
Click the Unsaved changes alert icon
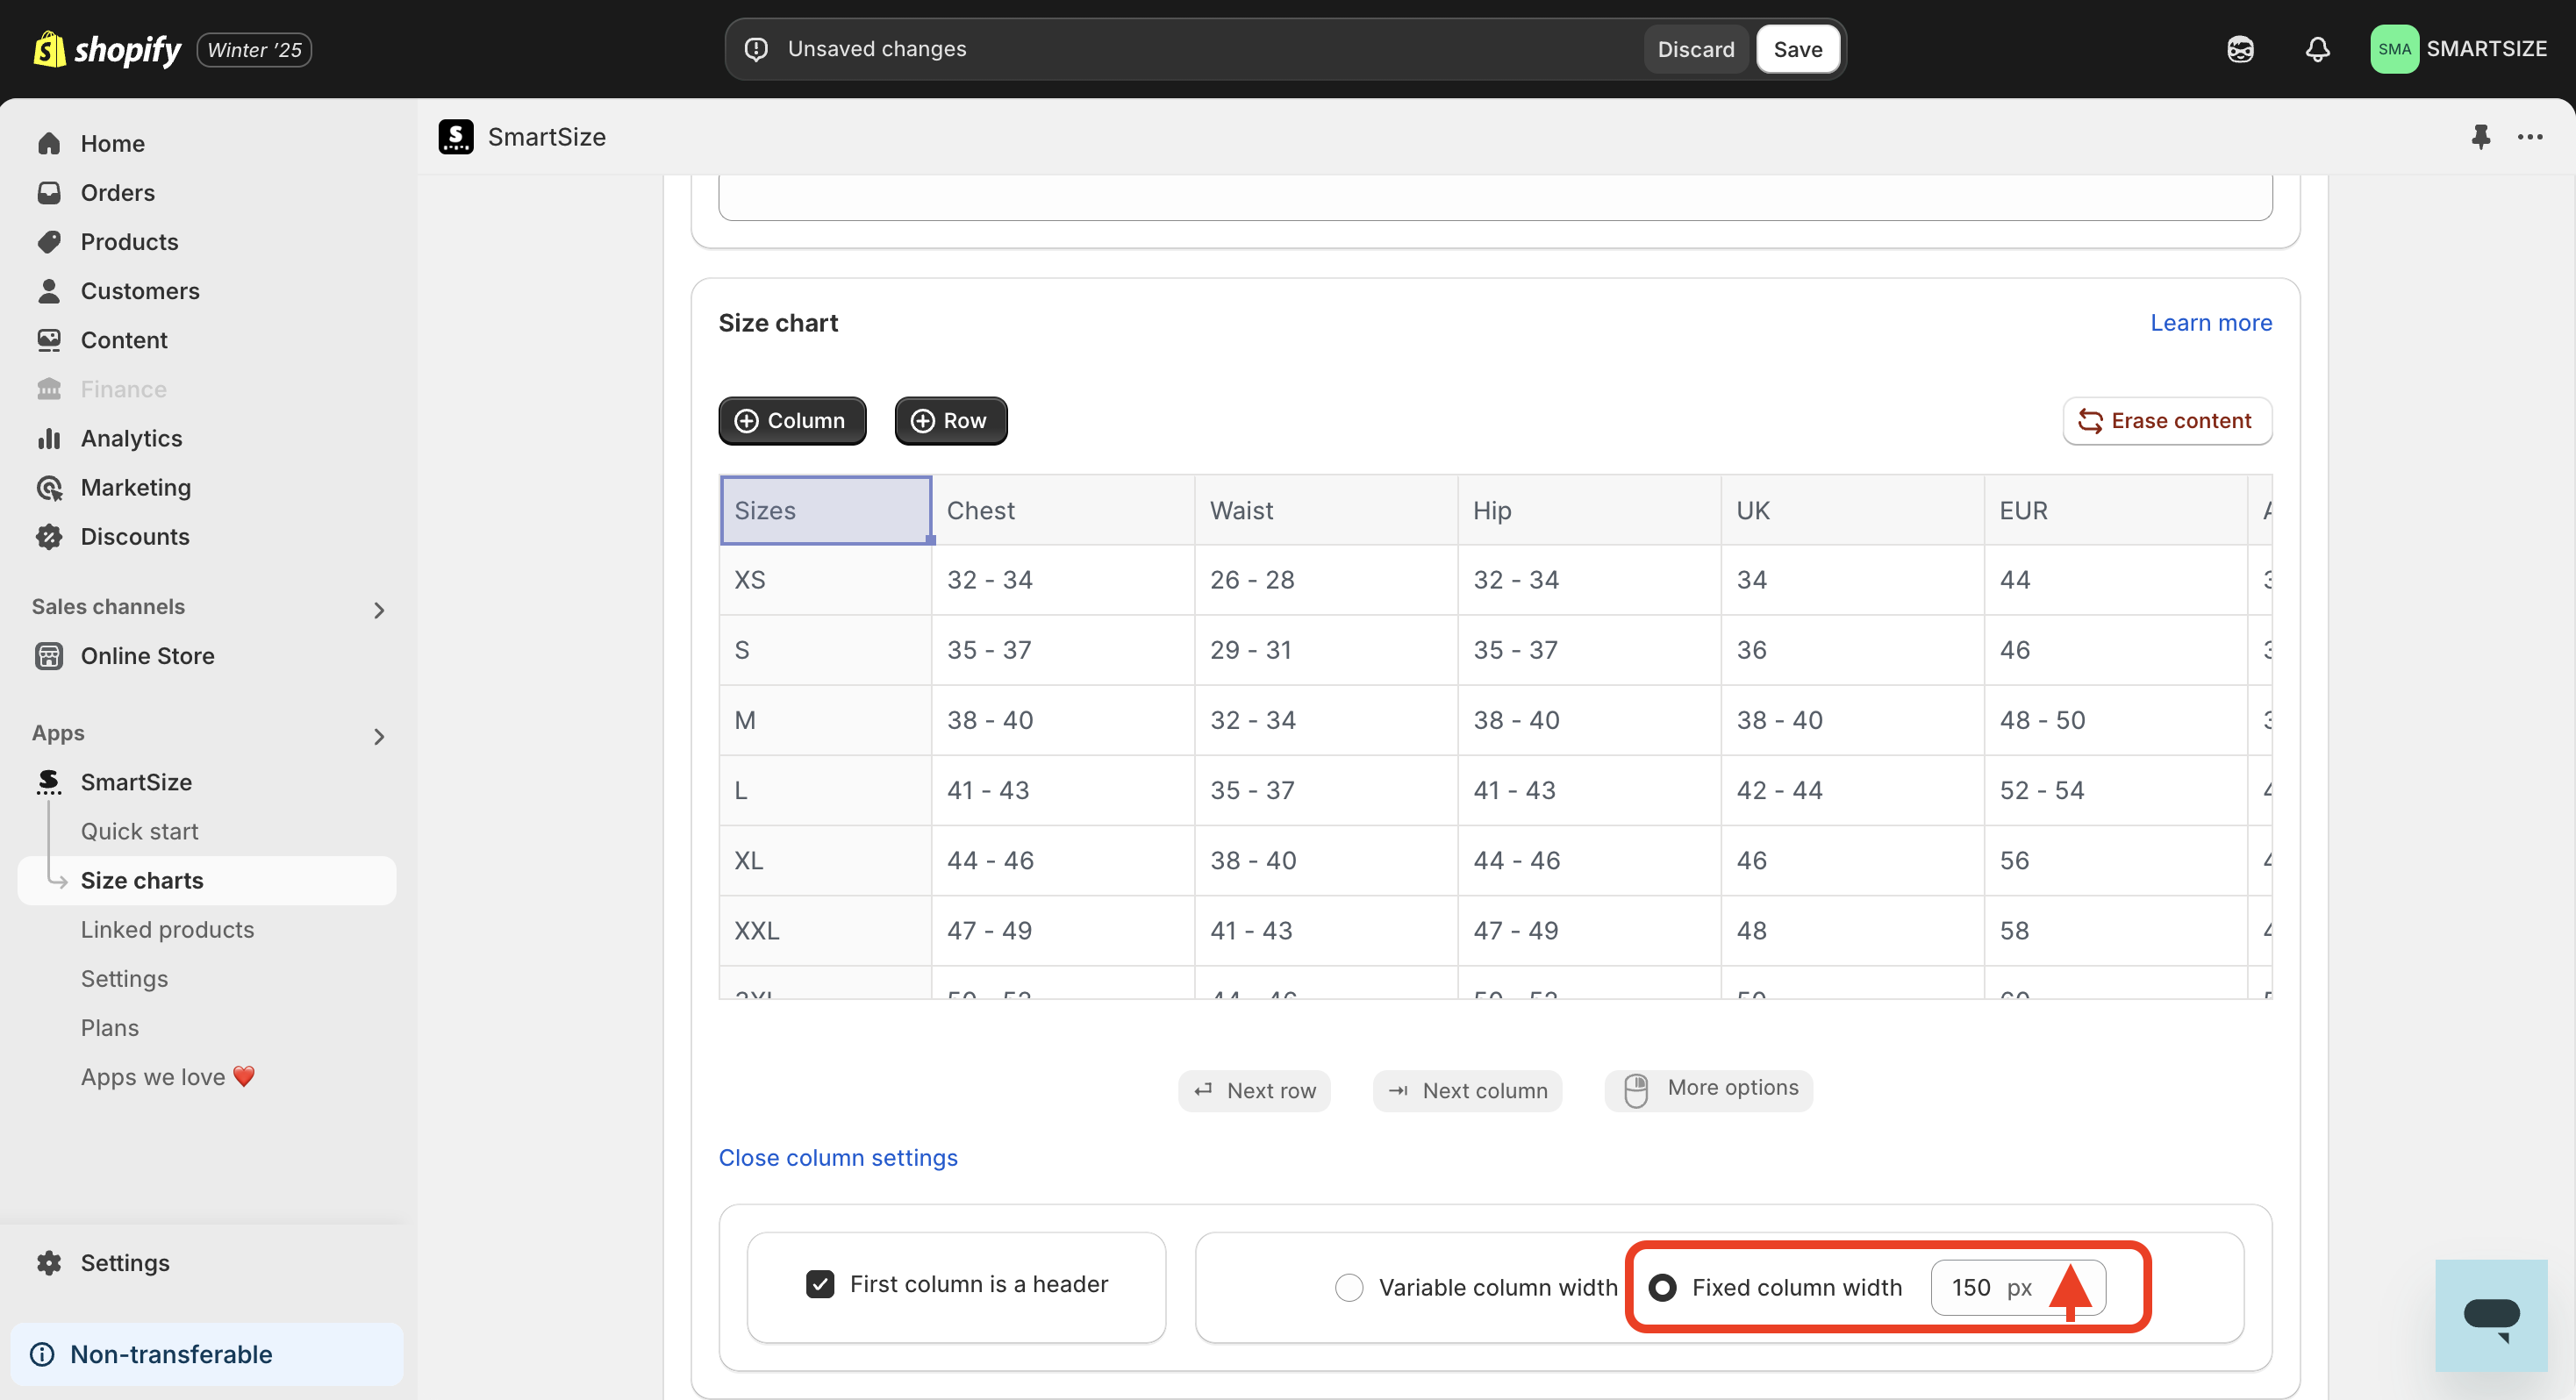757,49
